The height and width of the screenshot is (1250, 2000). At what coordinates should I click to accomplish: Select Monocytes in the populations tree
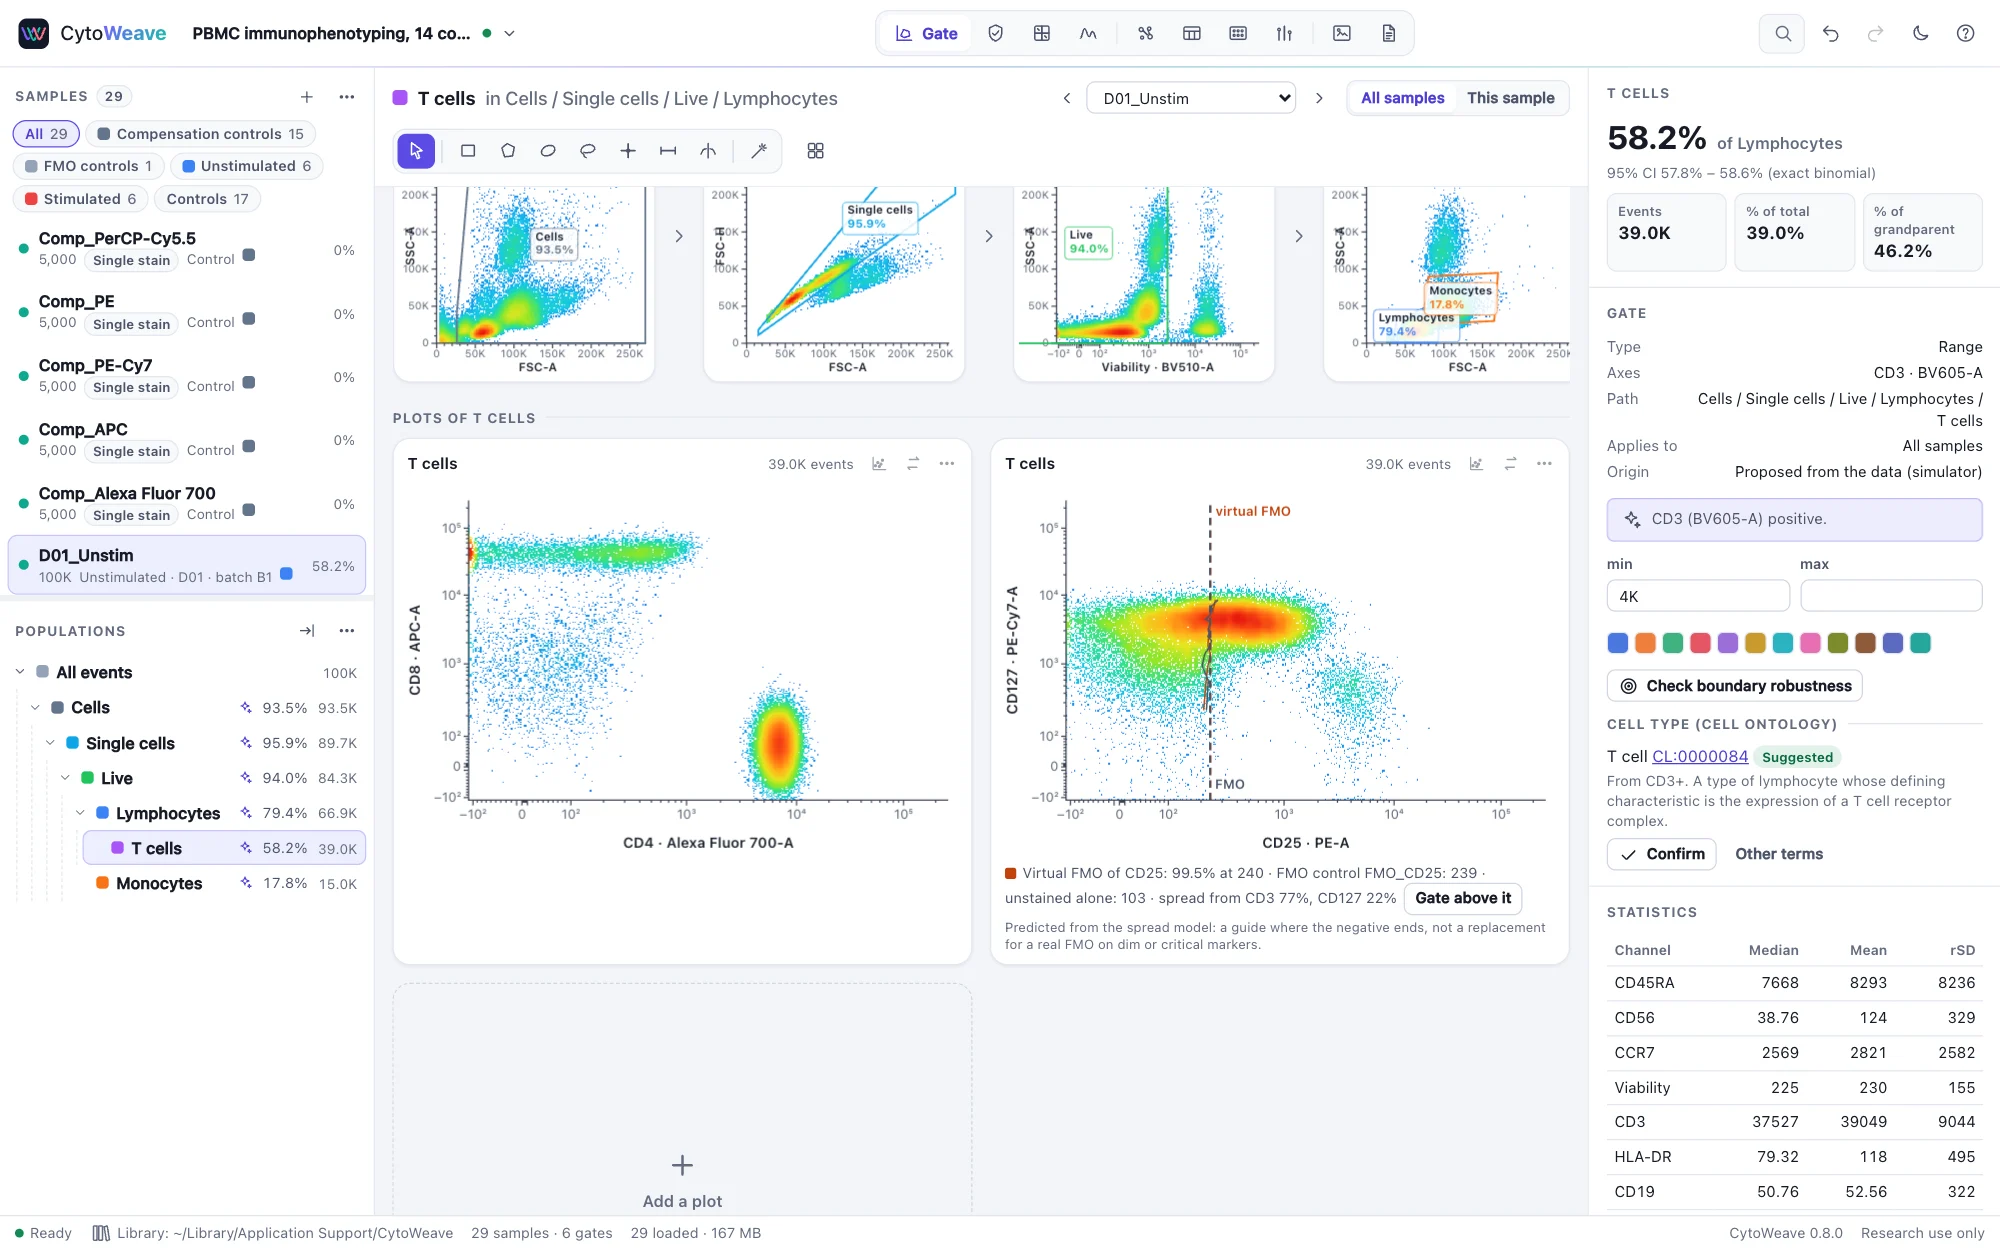(159, 883)
